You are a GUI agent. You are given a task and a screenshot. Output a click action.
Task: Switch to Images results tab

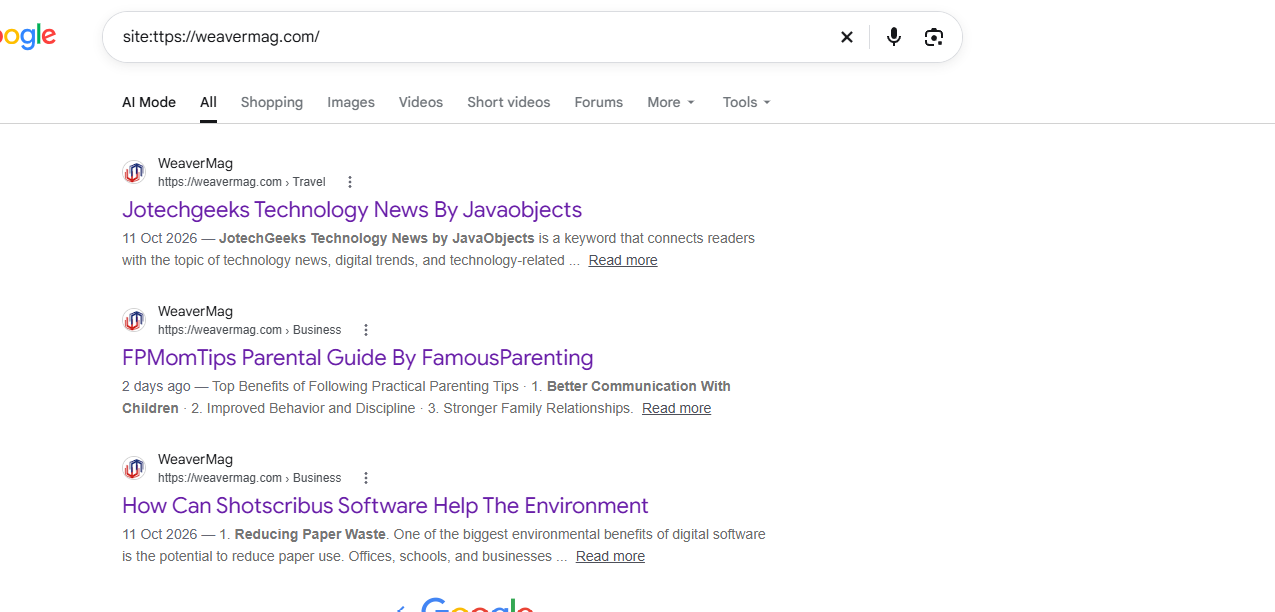pyautogui.click(x=351, y=102)
